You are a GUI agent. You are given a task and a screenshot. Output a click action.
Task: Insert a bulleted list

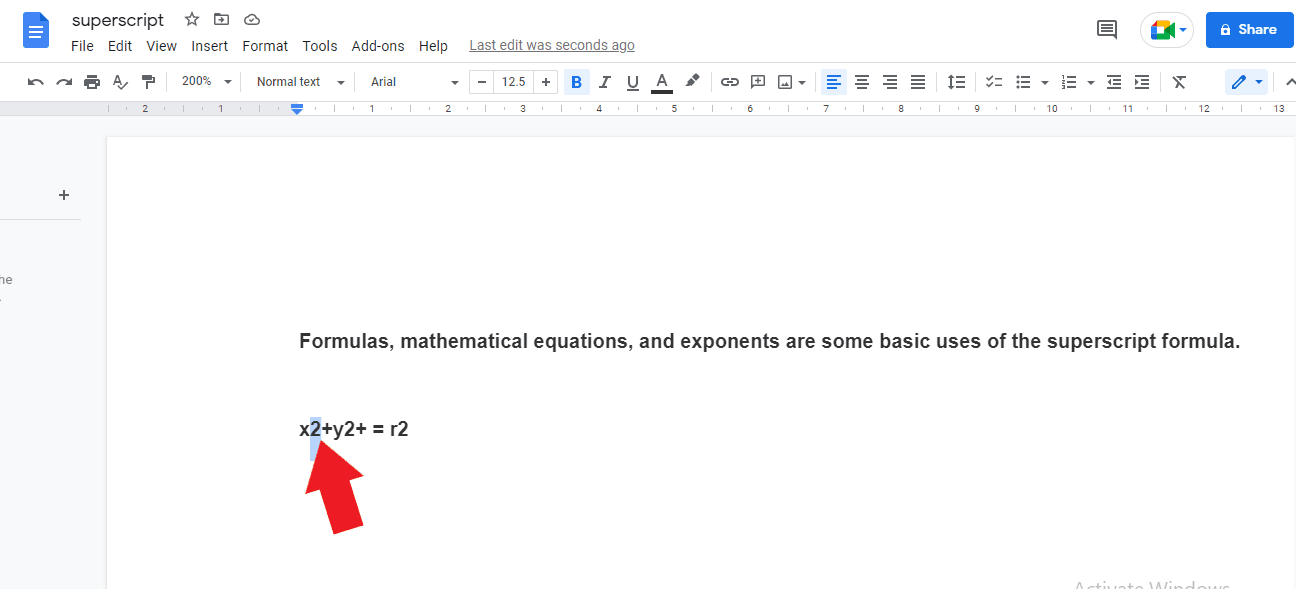1023,82
